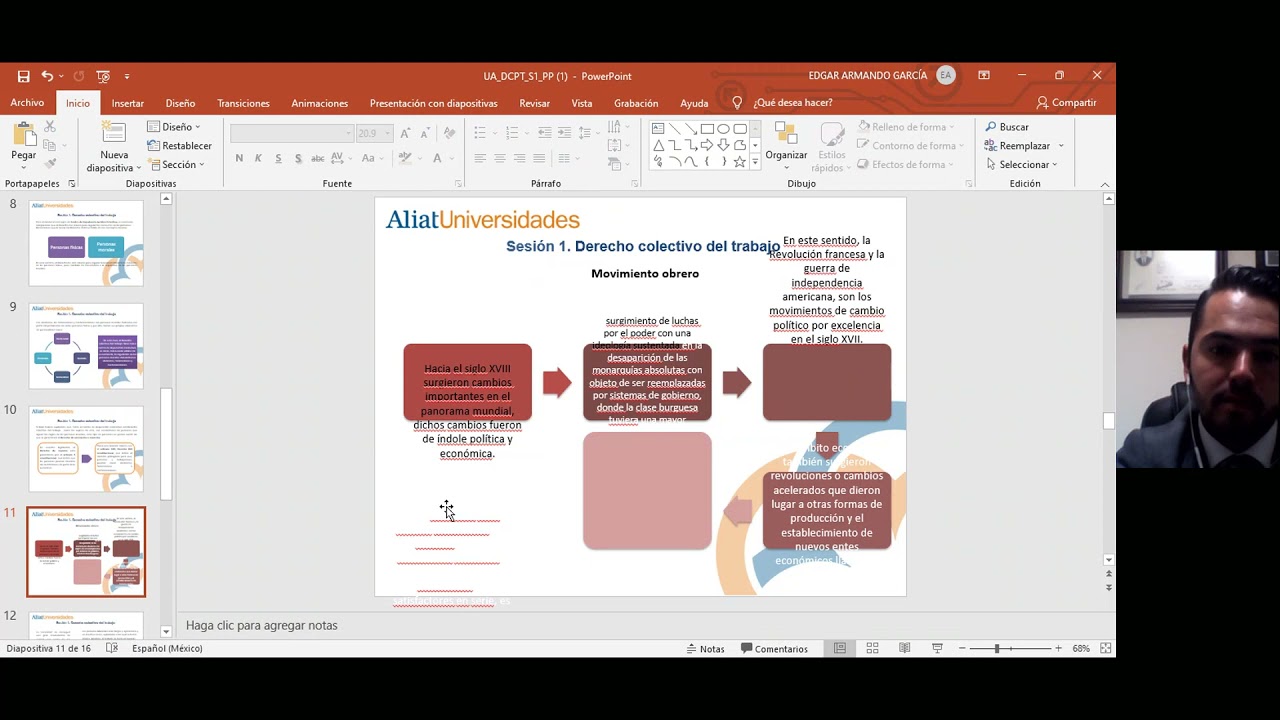Click Buscar find button
The width and height of the screenshot is (1280, 720).
pyautogui.click(x=1006, y=127)
